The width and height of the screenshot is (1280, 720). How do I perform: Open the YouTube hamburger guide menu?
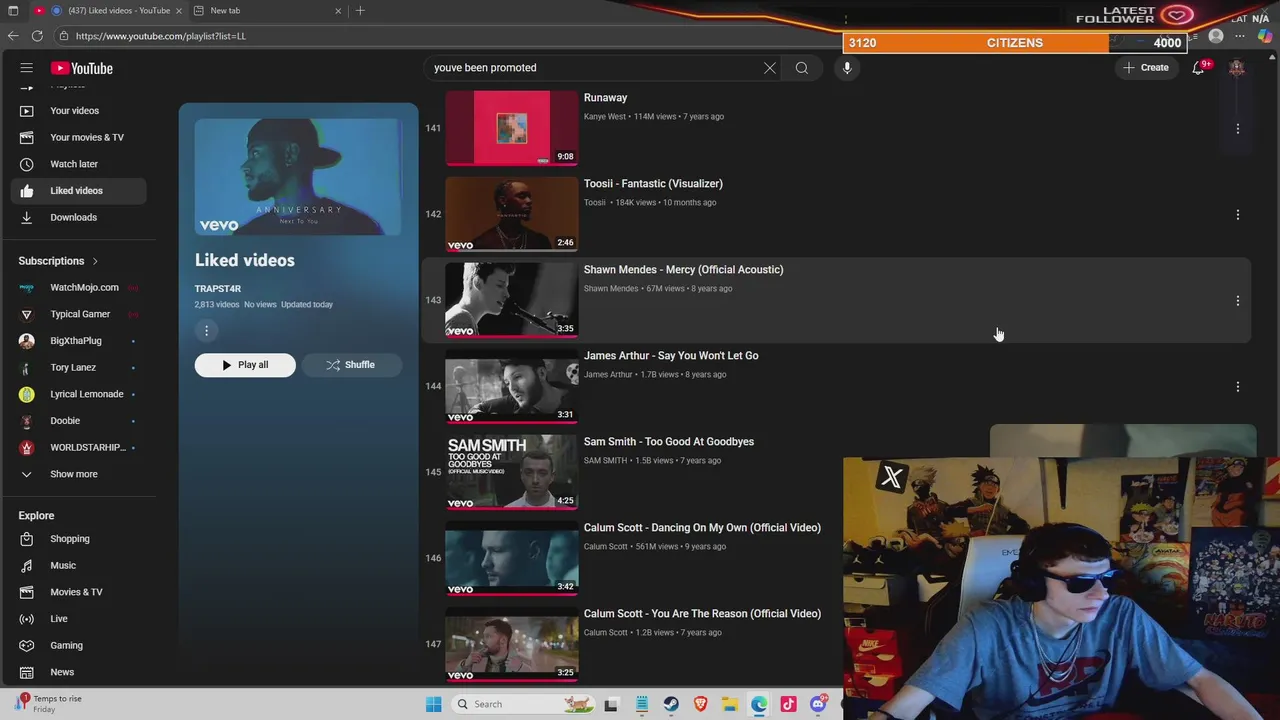(27, 68)
